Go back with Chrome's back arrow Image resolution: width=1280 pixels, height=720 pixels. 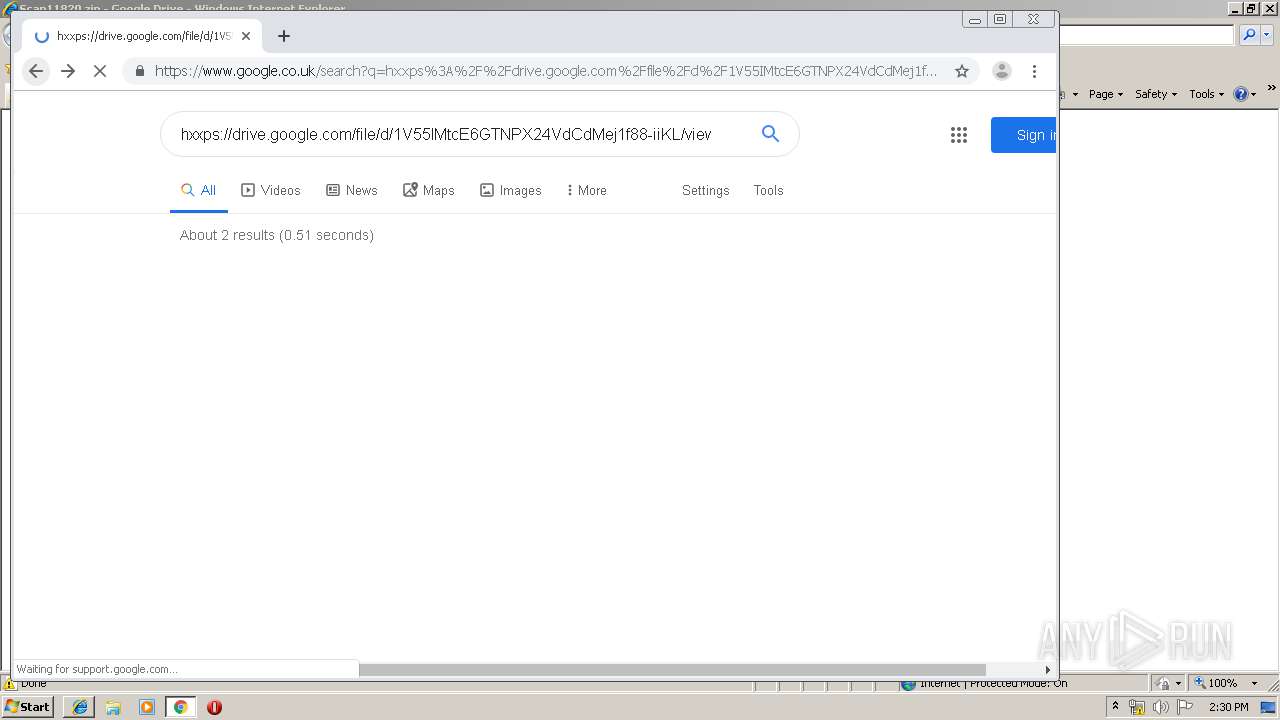coord(36,71)
